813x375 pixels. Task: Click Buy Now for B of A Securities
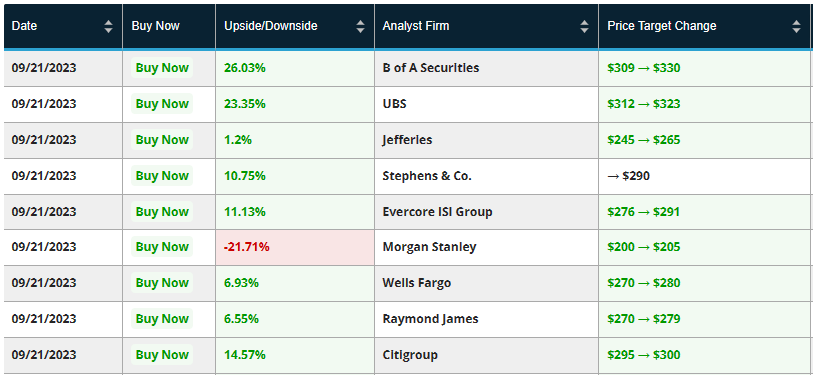click(162, 68)
